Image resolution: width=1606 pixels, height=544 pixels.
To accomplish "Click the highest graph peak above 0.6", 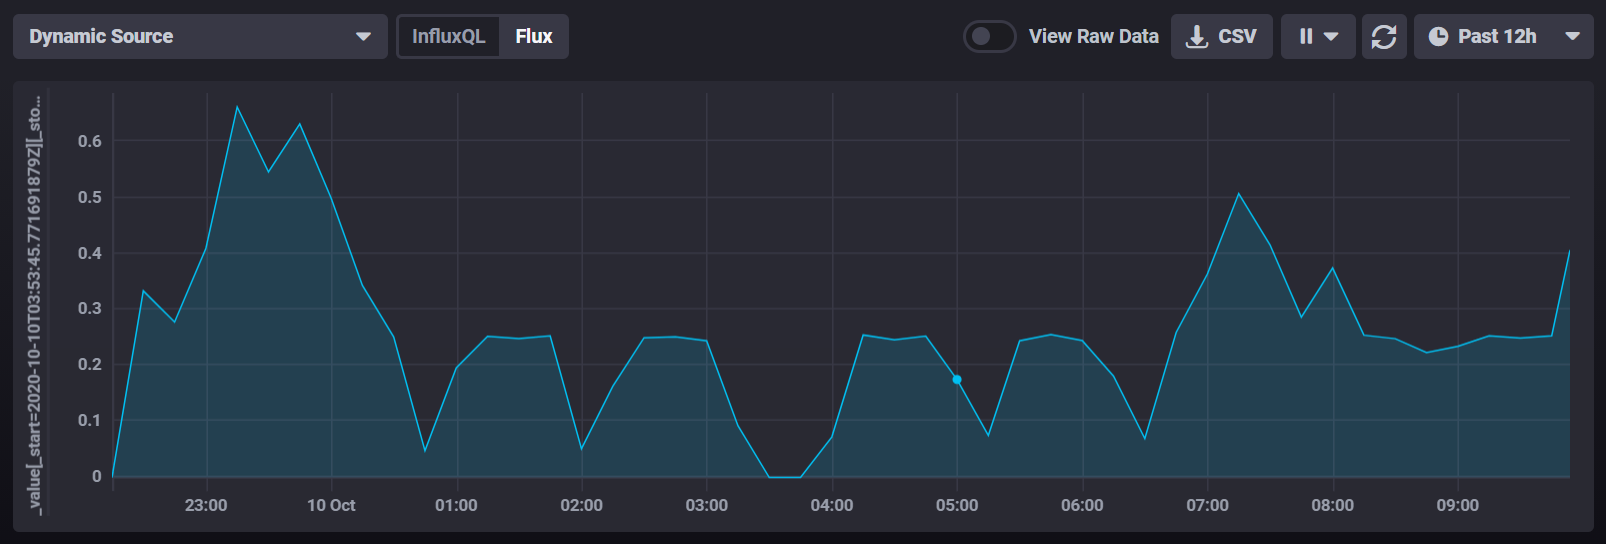I will 237,107.
